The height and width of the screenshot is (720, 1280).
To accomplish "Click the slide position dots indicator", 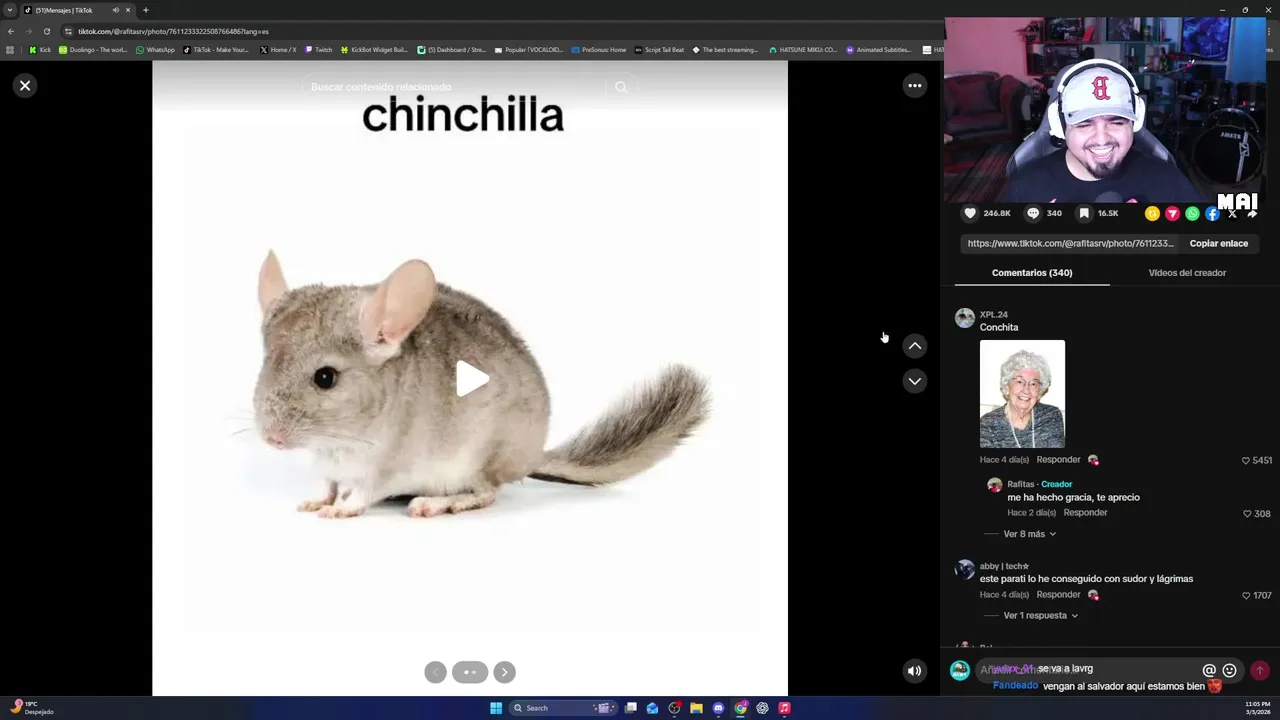I will click(470, 672).
